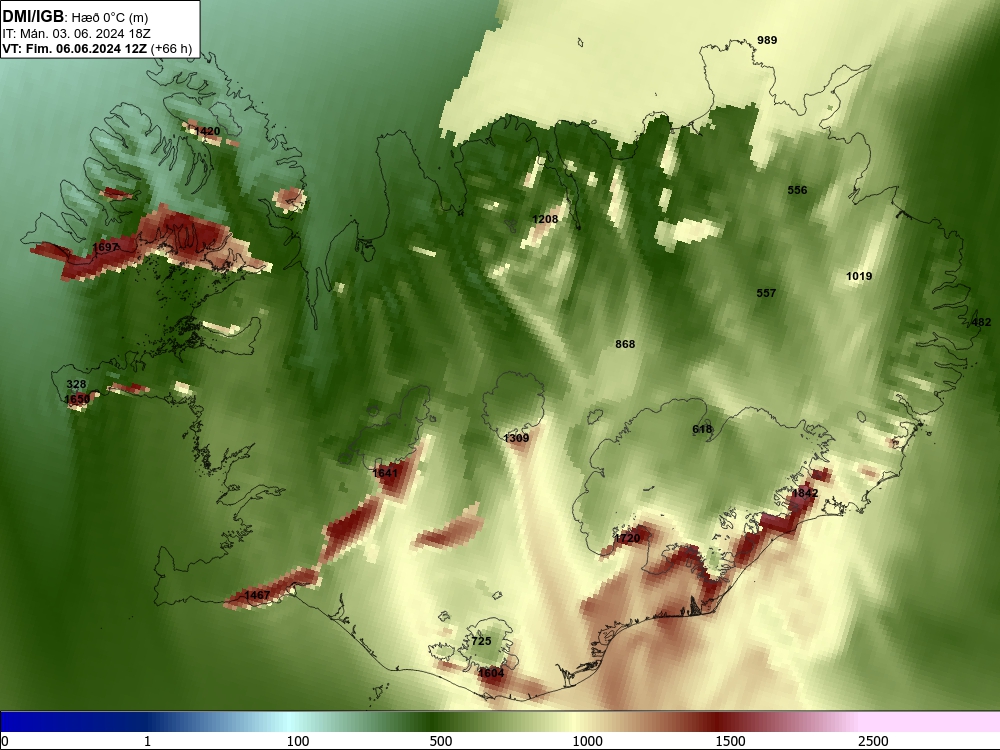Click the 1309 value label
Screen dimensions: 1000x750
point(516,438)
